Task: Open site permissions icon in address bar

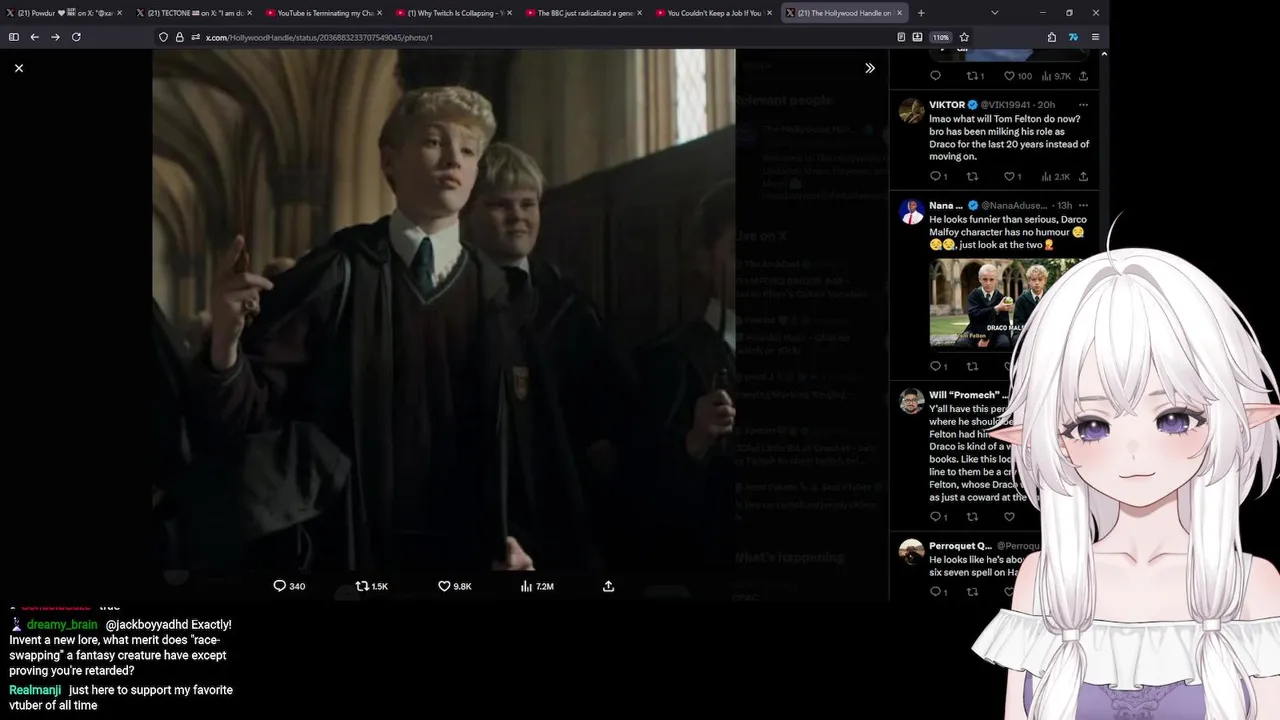Action: [x=196, y=37]
